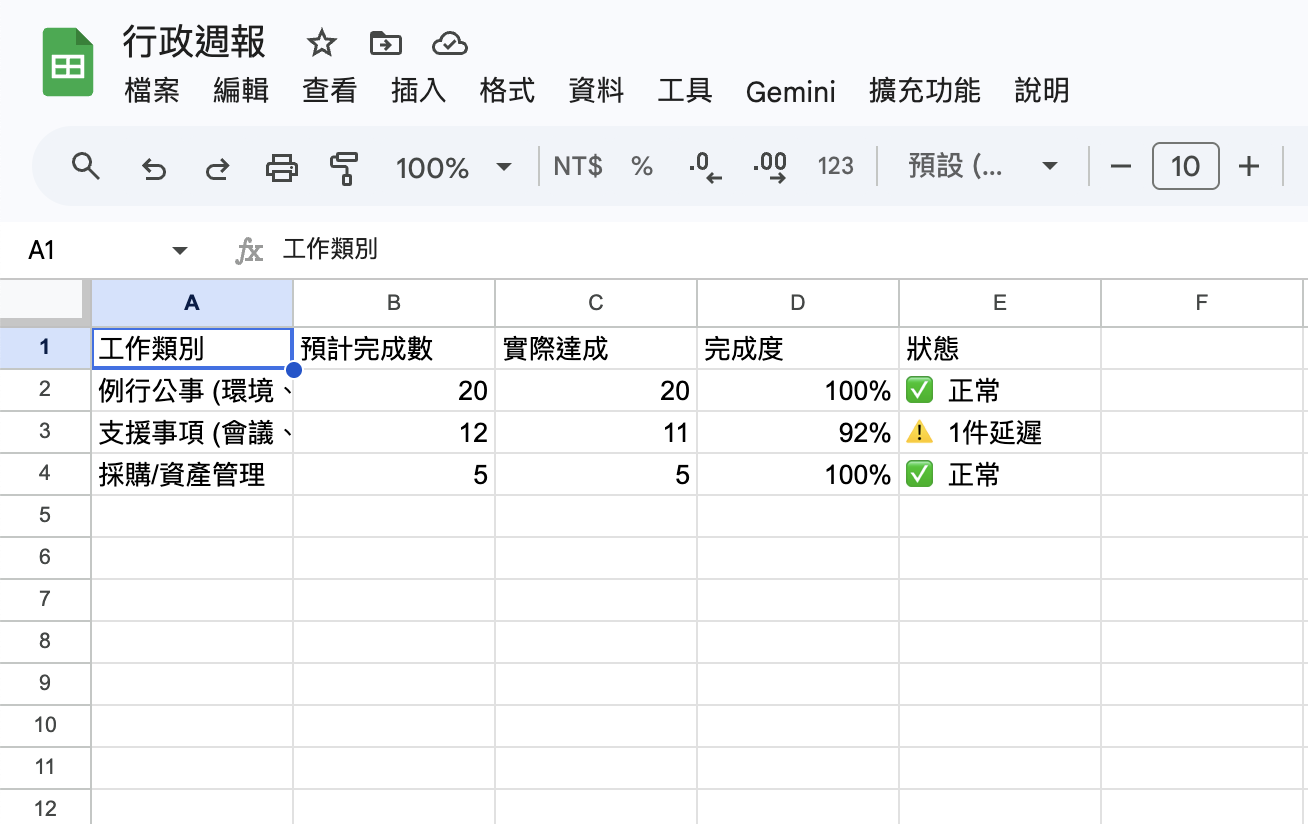Image resolution: width=1308 pixels, height=824 pixels.
Task: Redo the last action
Action: (x=217, y=168)
